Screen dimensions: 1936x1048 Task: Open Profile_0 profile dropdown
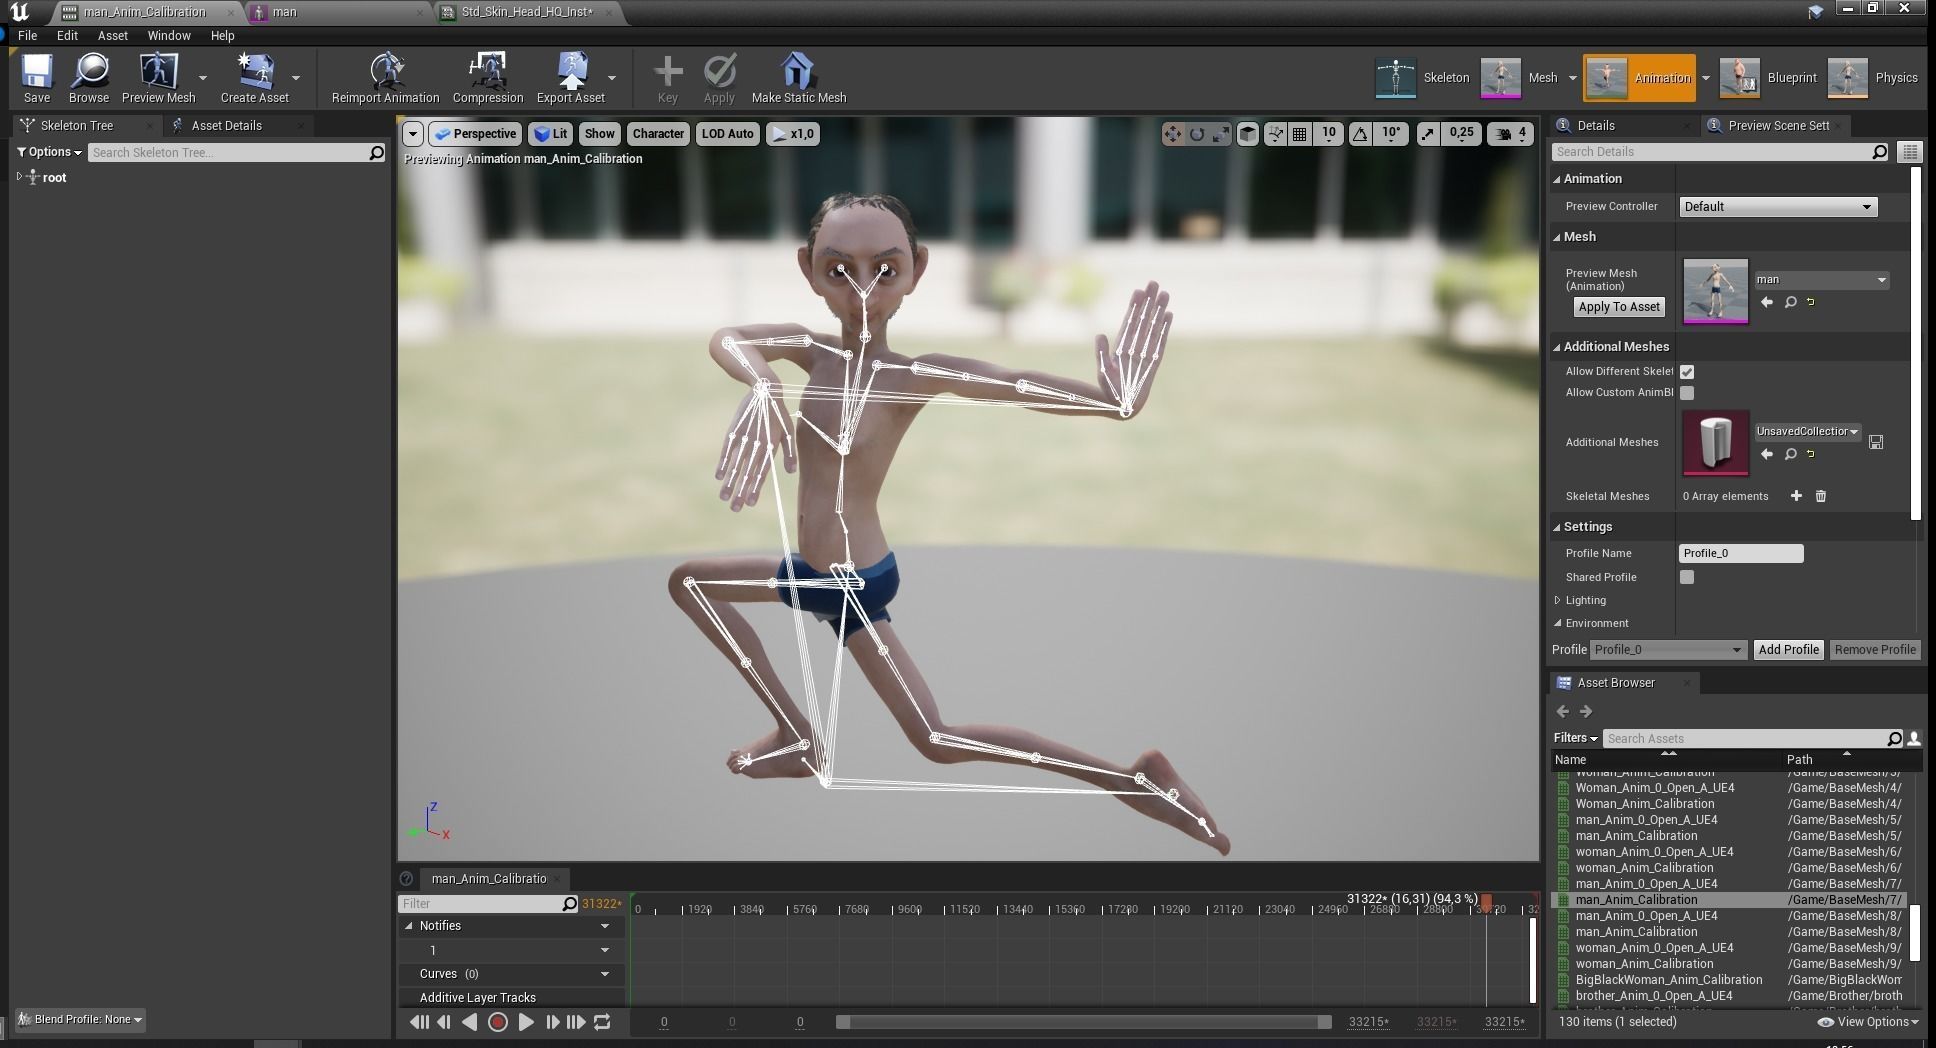point(1668,650)
